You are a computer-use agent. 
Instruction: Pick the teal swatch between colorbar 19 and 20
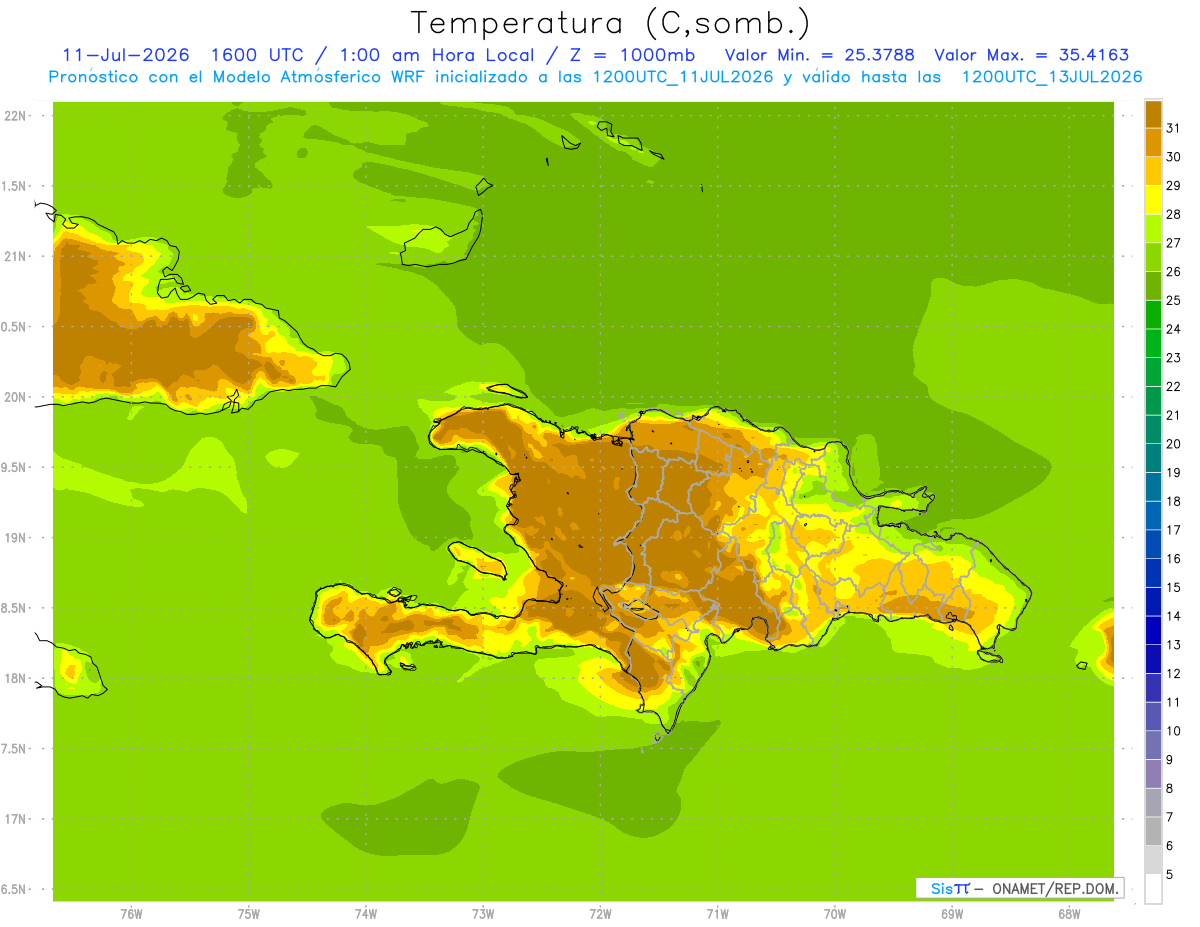pyautogui.click(x=1154, y=458)
